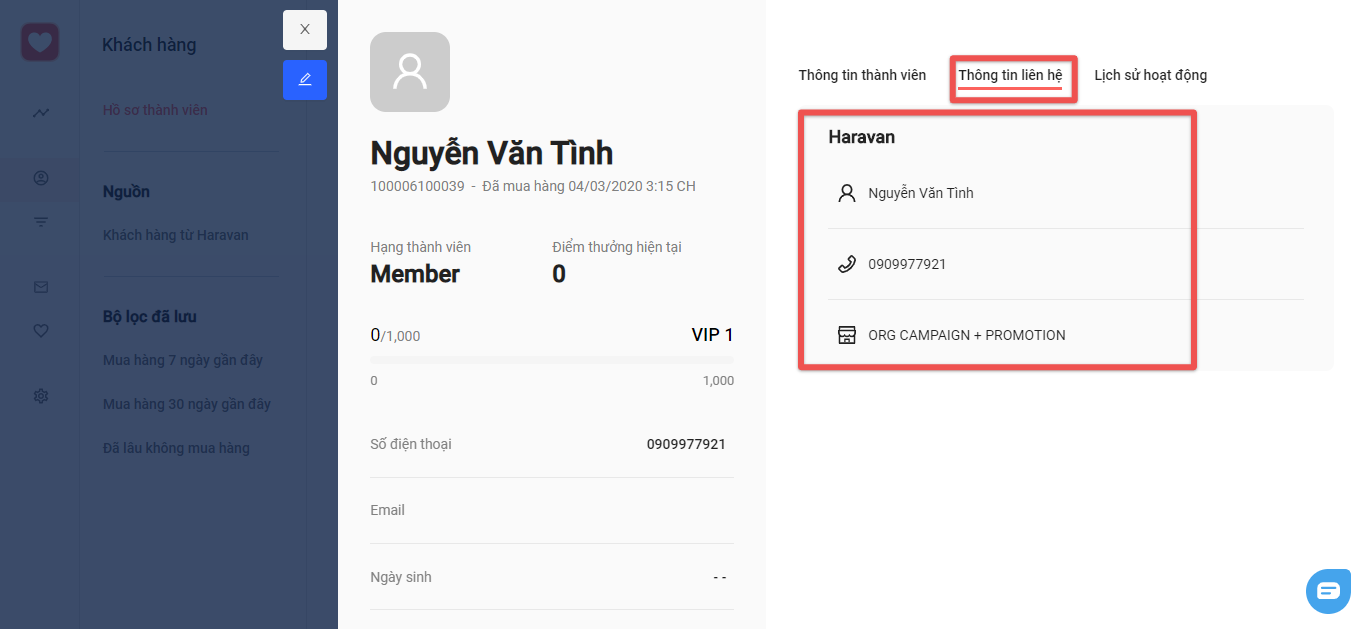Select Khách hàng từ Haravan source
Viewport: 1366px width, 629px height.
(x=176, y=235)
